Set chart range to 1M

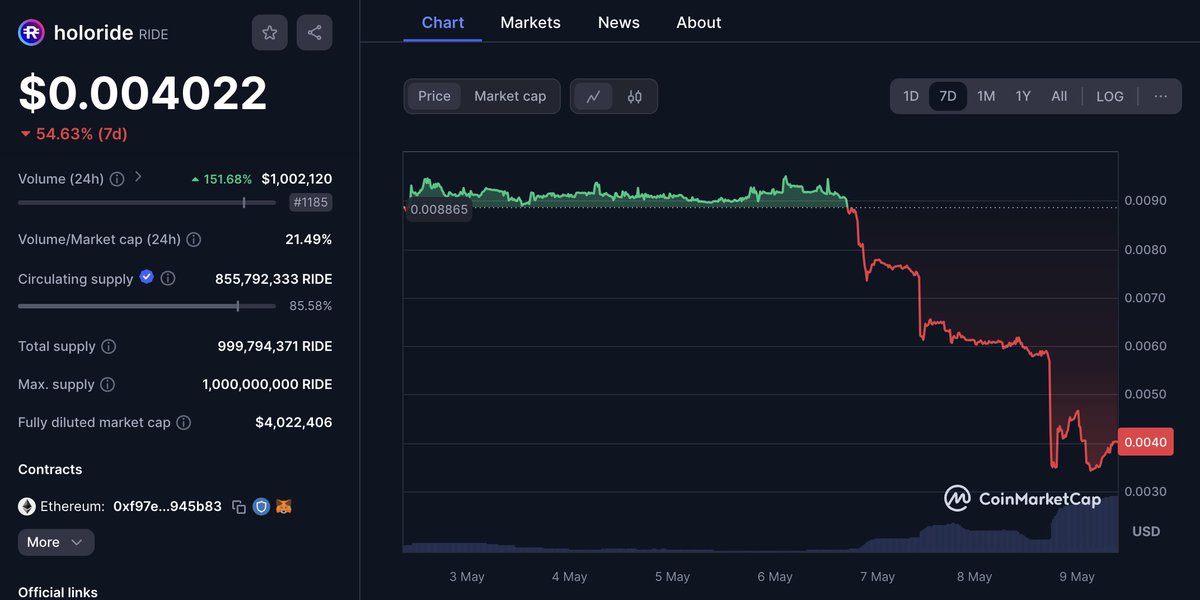pyautogui.click(x=986, y=96)
